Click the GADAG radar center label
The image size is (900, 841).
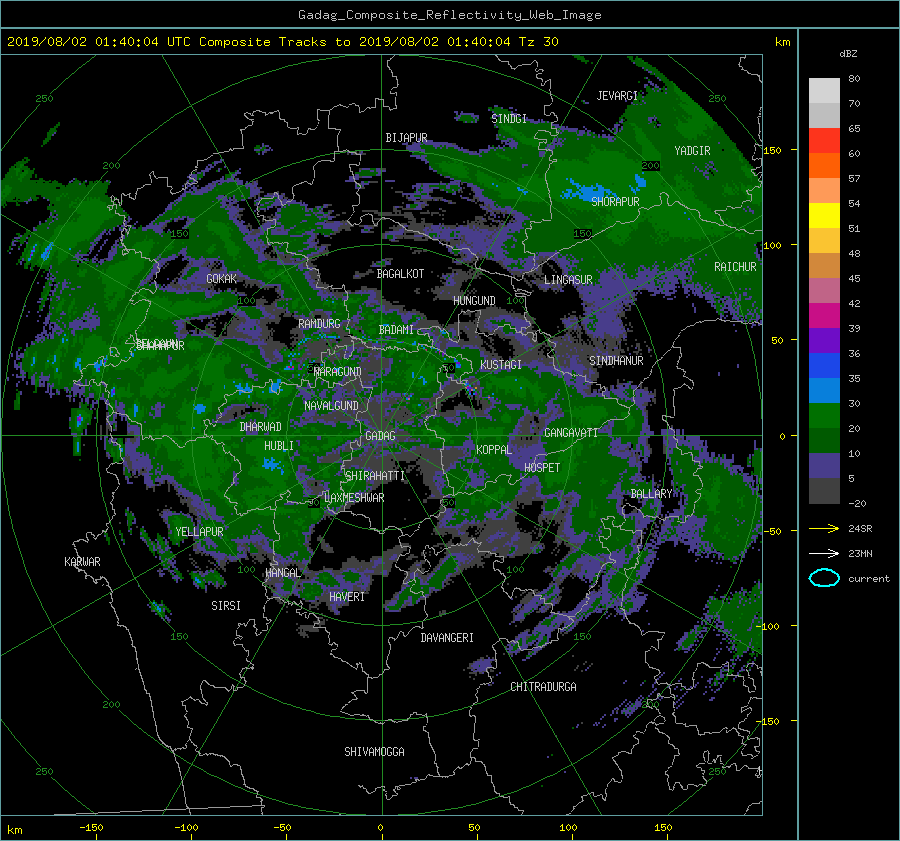click(x=380, y=436)
